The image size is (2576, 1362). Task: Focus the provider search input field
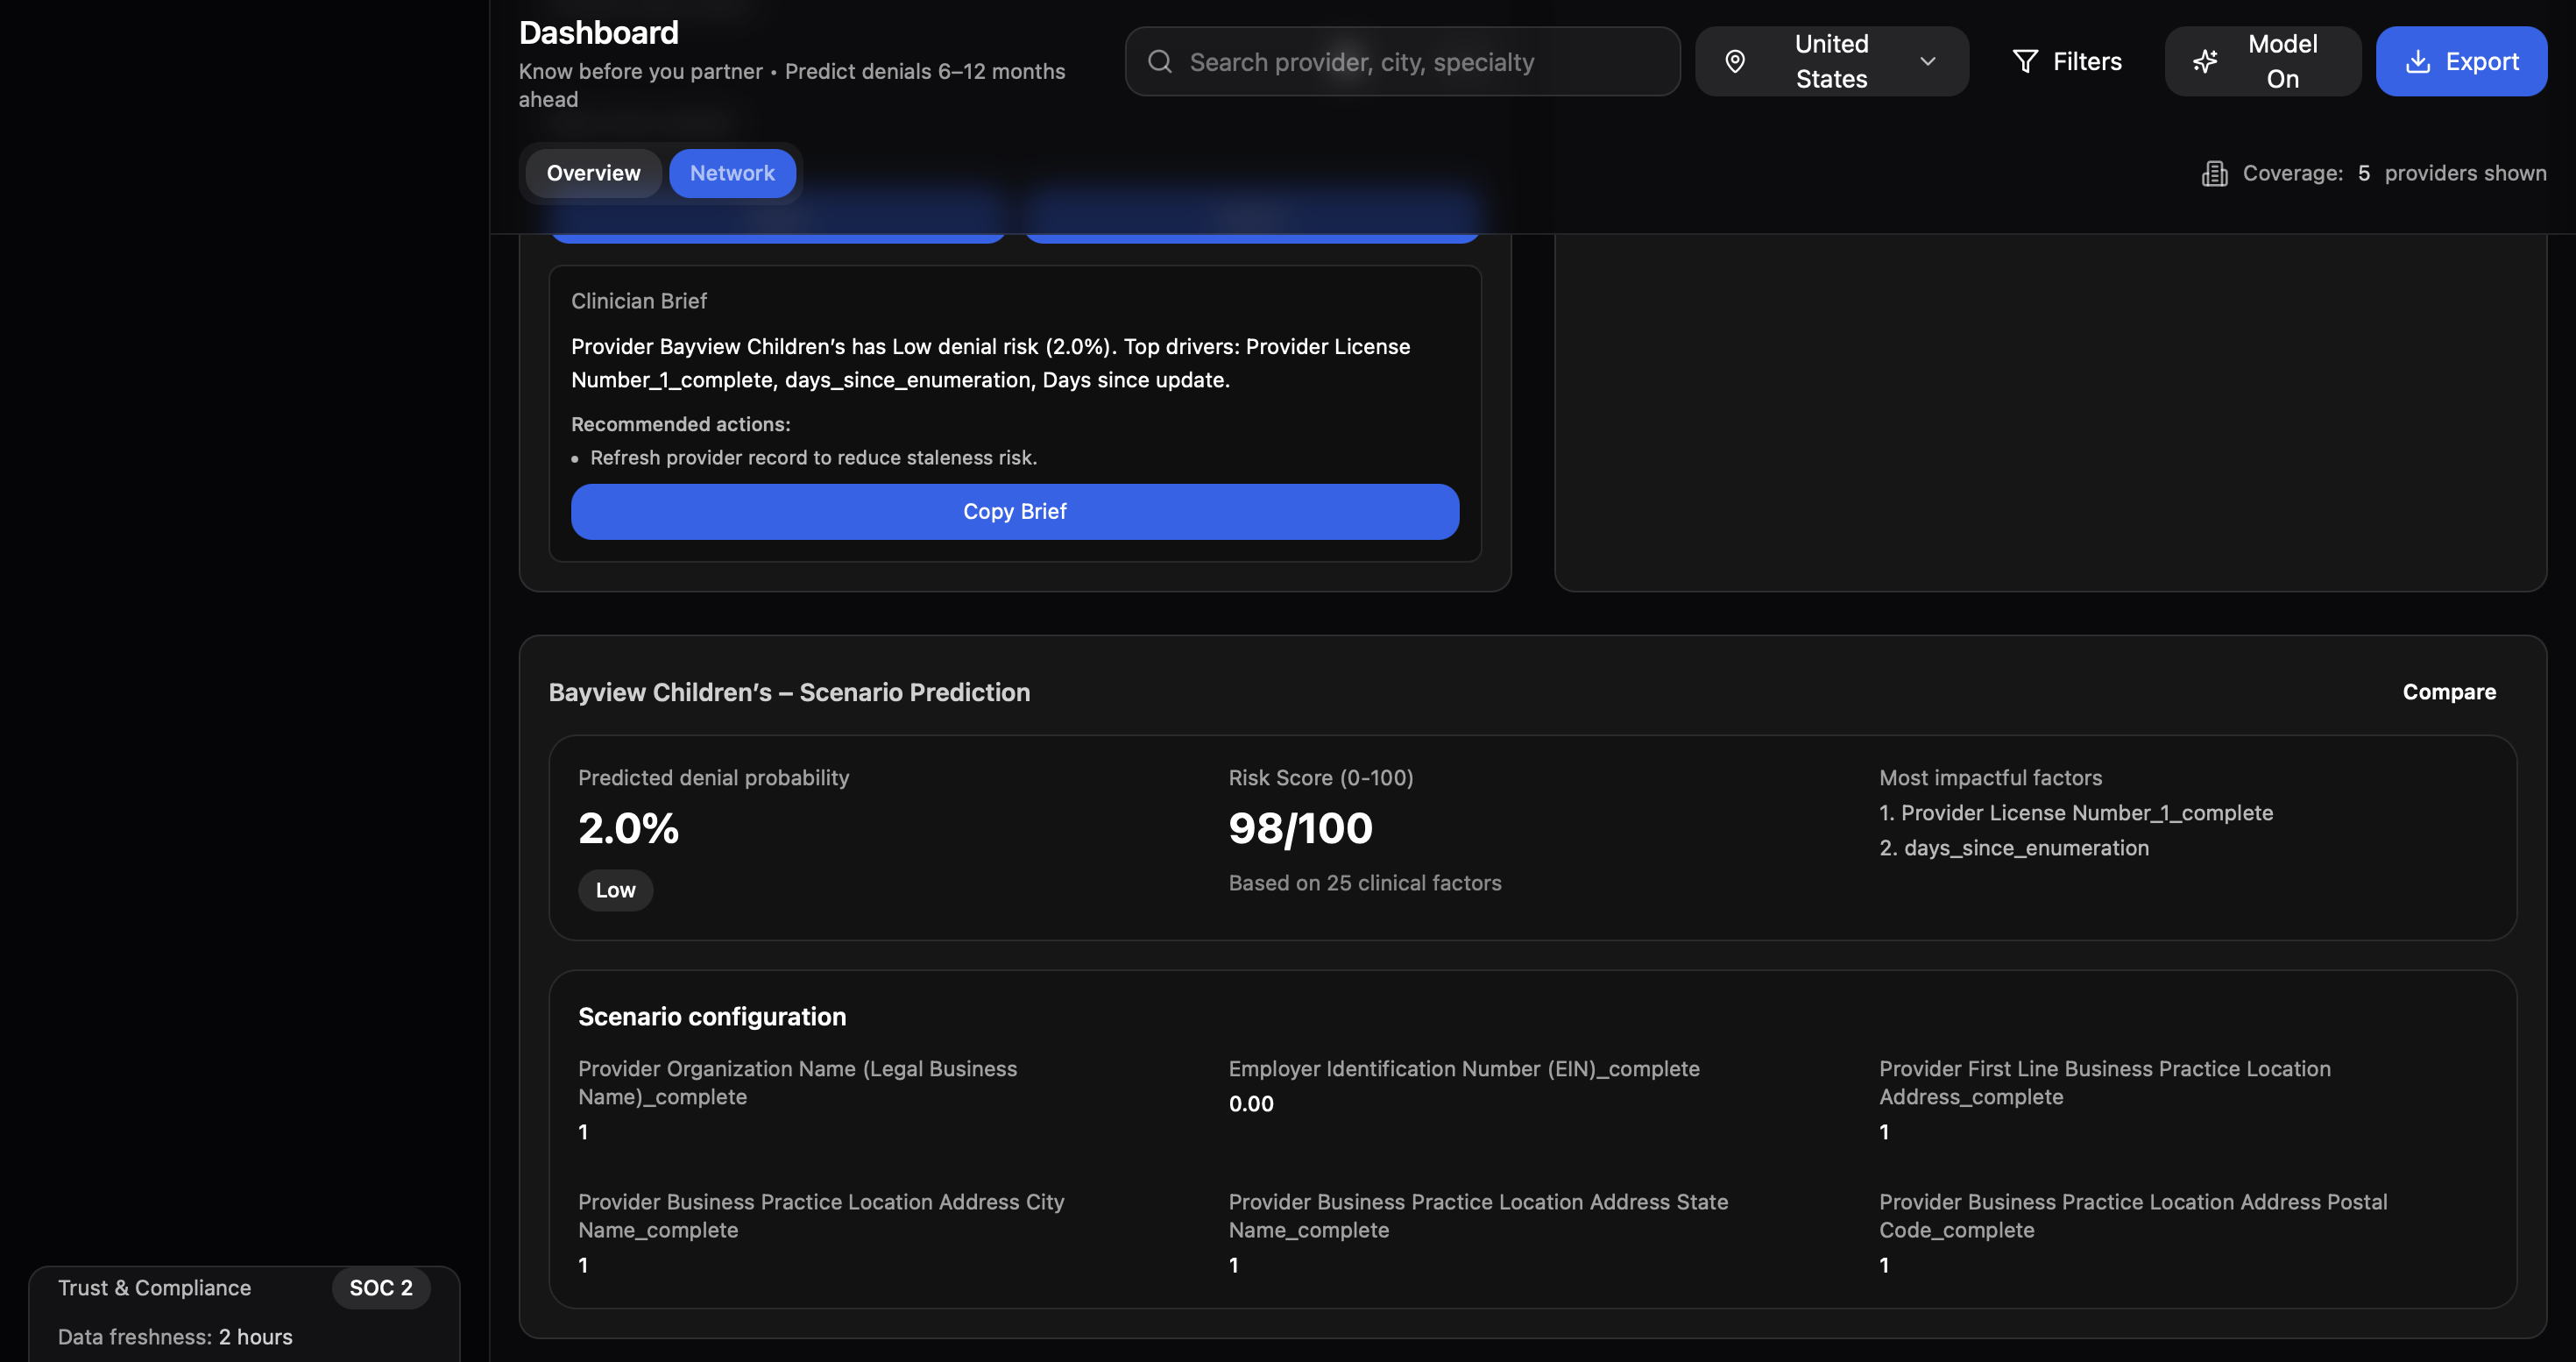[1420, 62]
